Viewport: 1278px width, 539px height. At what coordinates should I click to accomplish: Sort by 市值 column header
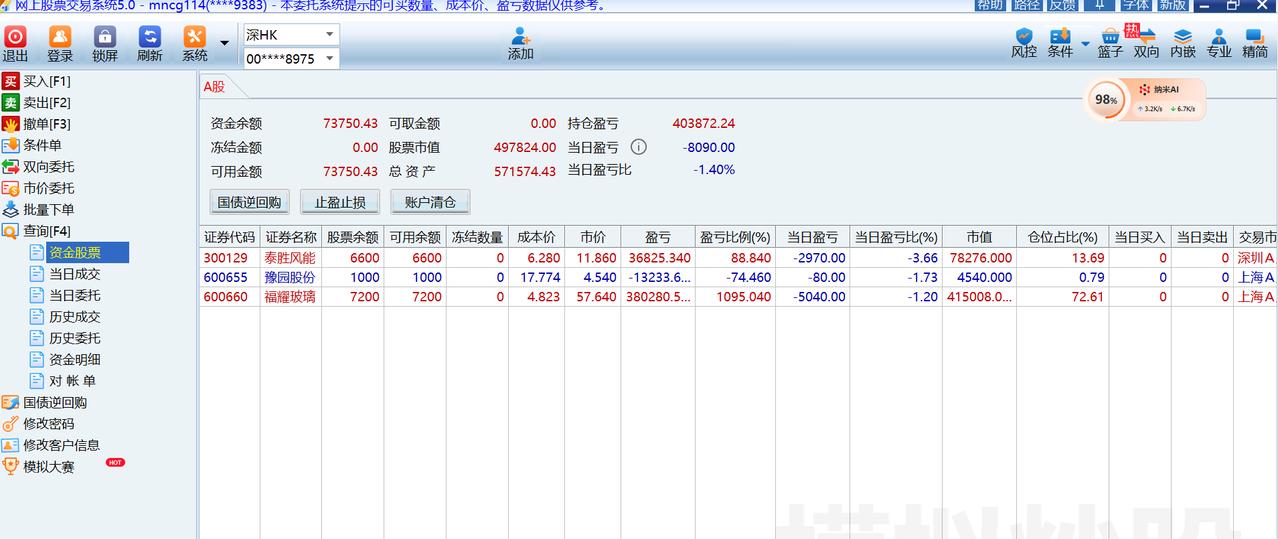tap(979, 237)
